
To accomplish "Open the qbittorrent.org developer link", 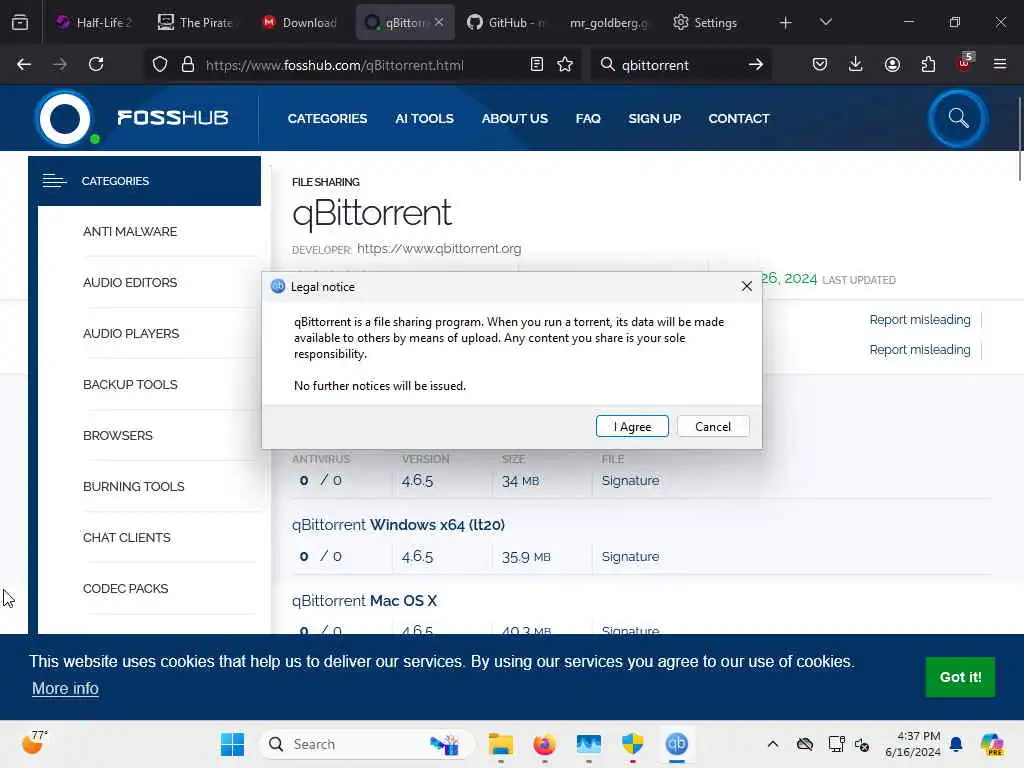I will pyautogui.click(x=439, y=249).
